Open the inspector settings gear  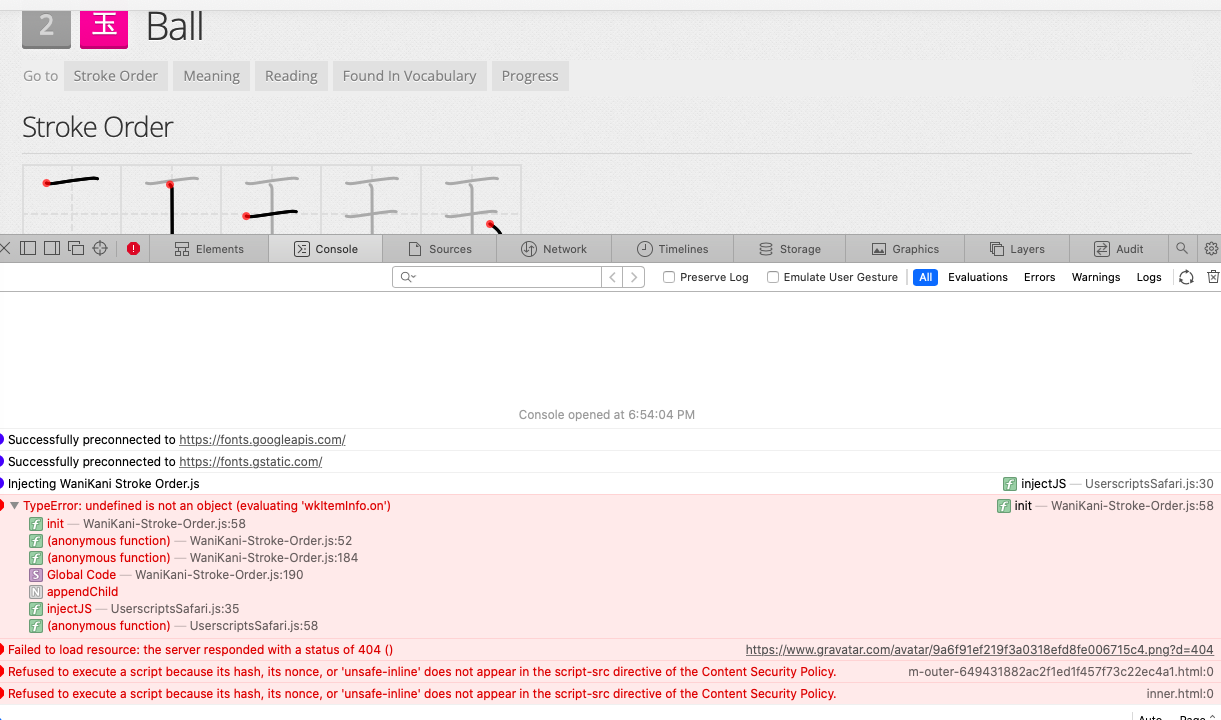pos(1211,249)
